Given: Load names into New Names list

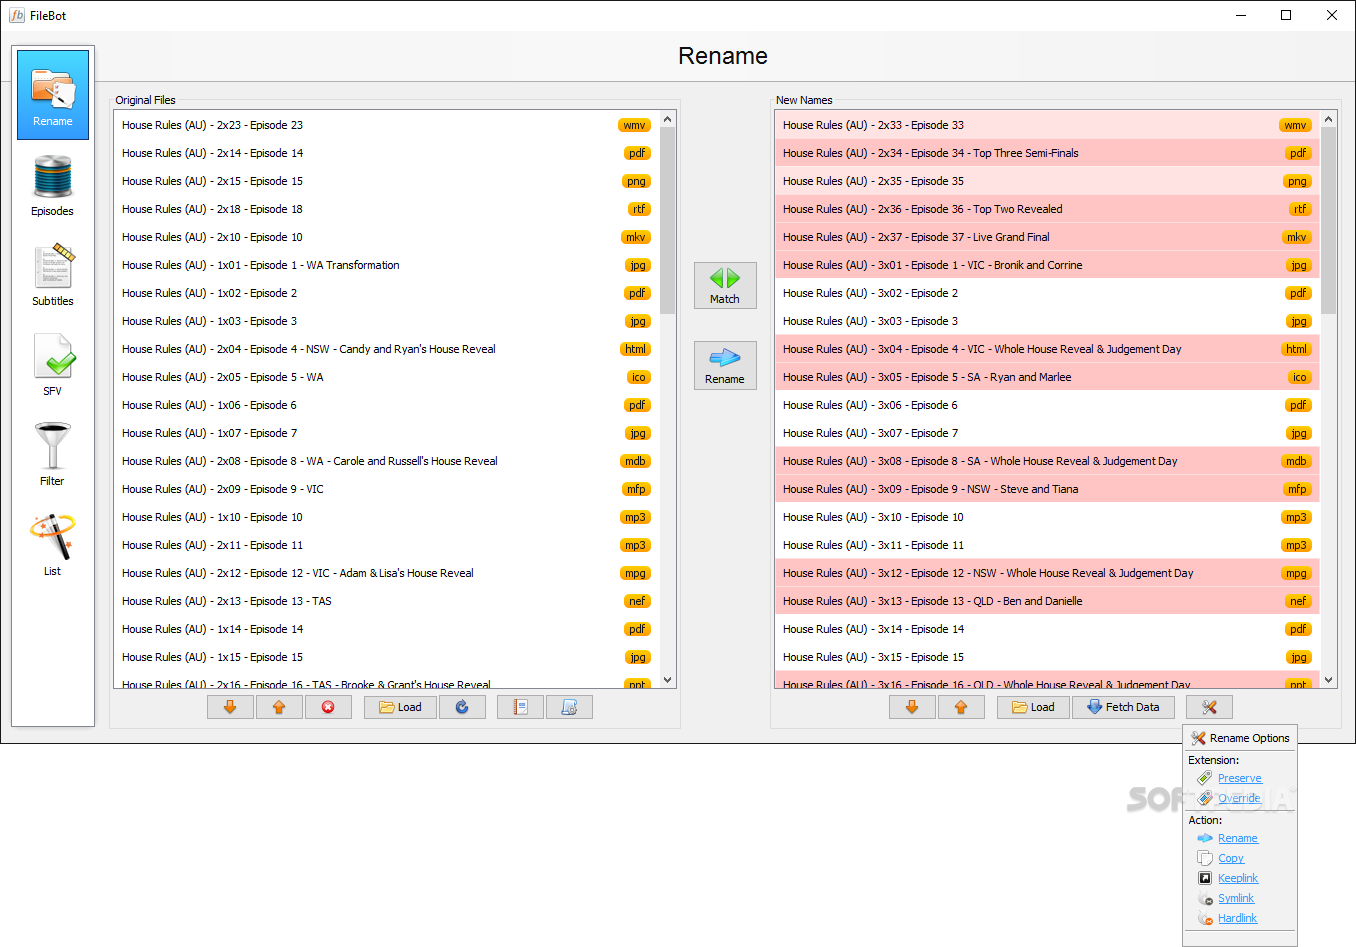Looking at the screenshot, I should coord(1034,707).
